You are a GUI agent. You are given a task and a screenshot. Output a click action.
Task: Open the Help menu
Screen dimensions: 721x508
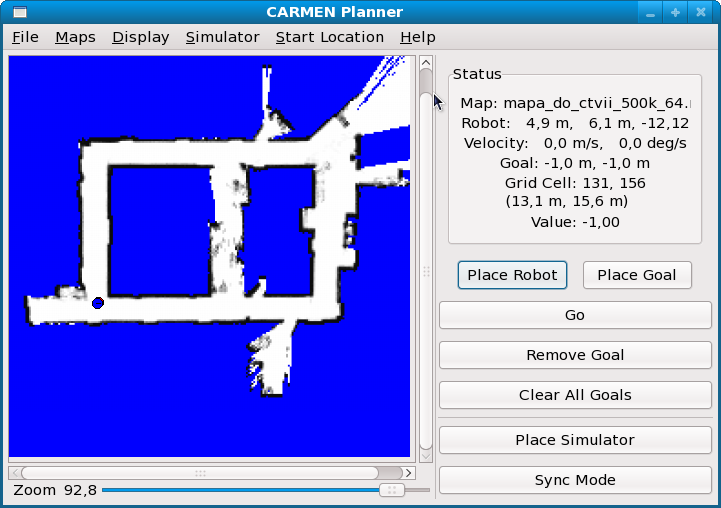tap(418, 37)
